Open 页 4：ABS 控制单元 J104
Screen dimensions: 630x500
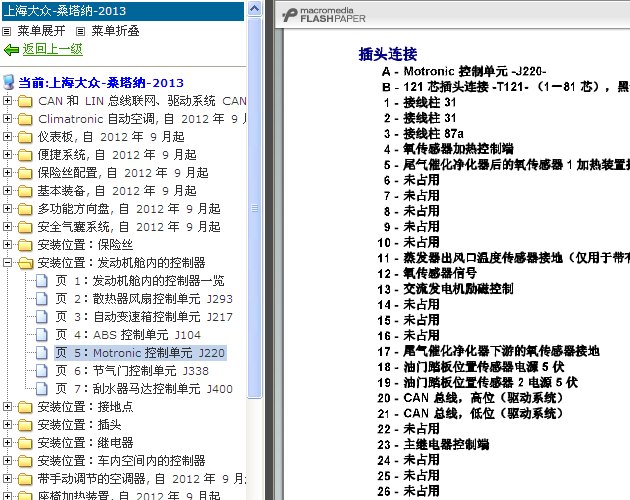128,335
